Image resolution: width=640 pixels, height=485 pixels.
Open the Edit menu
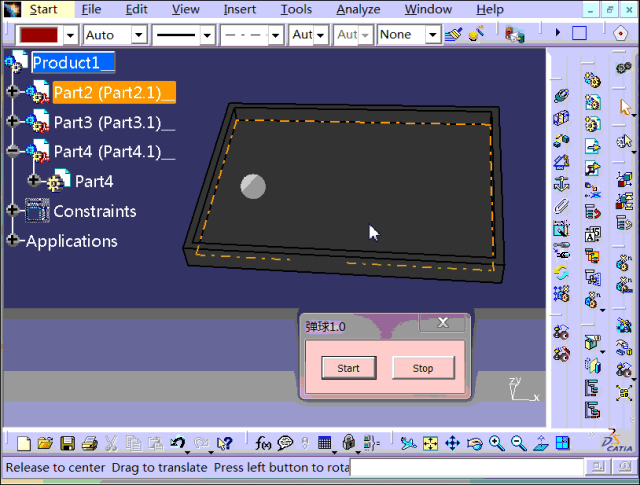(136, 9)
